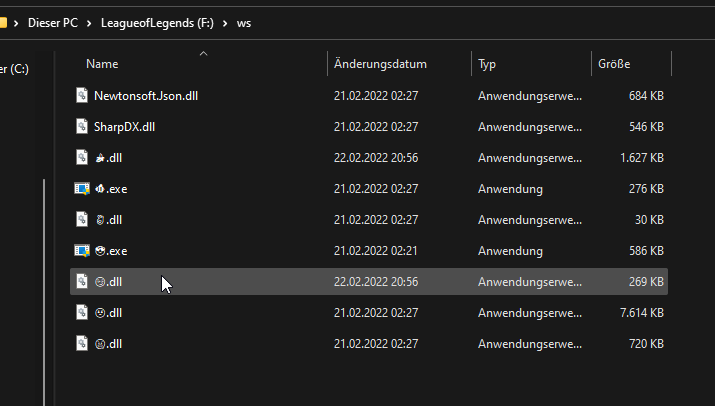Click the 269 KB size value
Viewport: 715px width, 406px height.
coord(646,282)
